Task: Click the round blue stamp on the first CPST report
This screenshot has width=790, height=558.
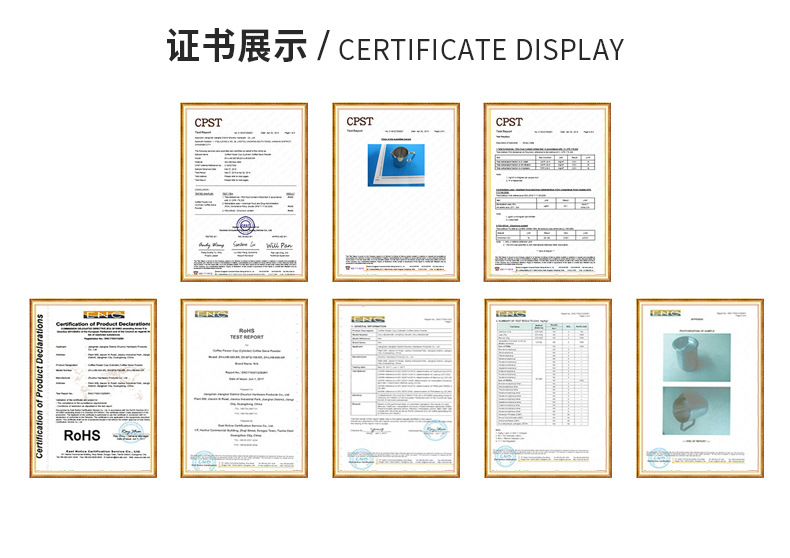Action: point(245,225)
